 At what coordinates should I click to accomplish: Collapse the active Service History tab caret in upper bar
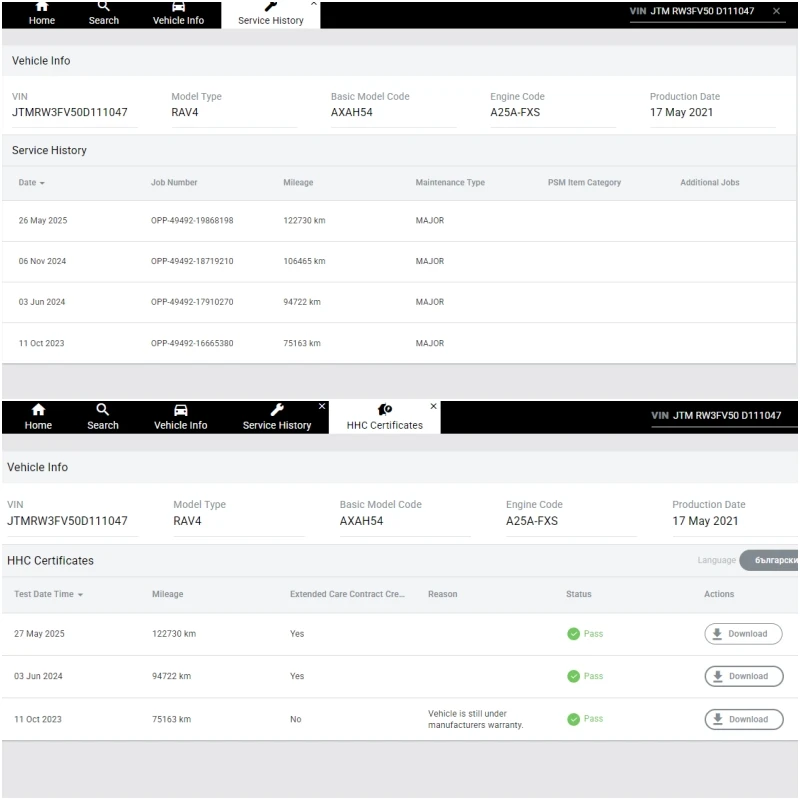tap(313, 4)
